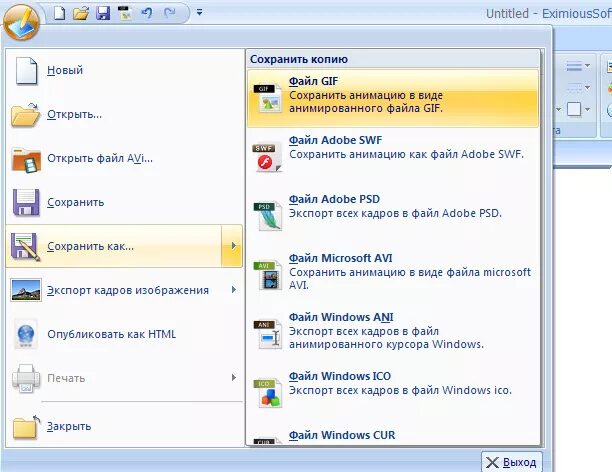Click the Undo arrow in quick access toolbar

(147, 13)
